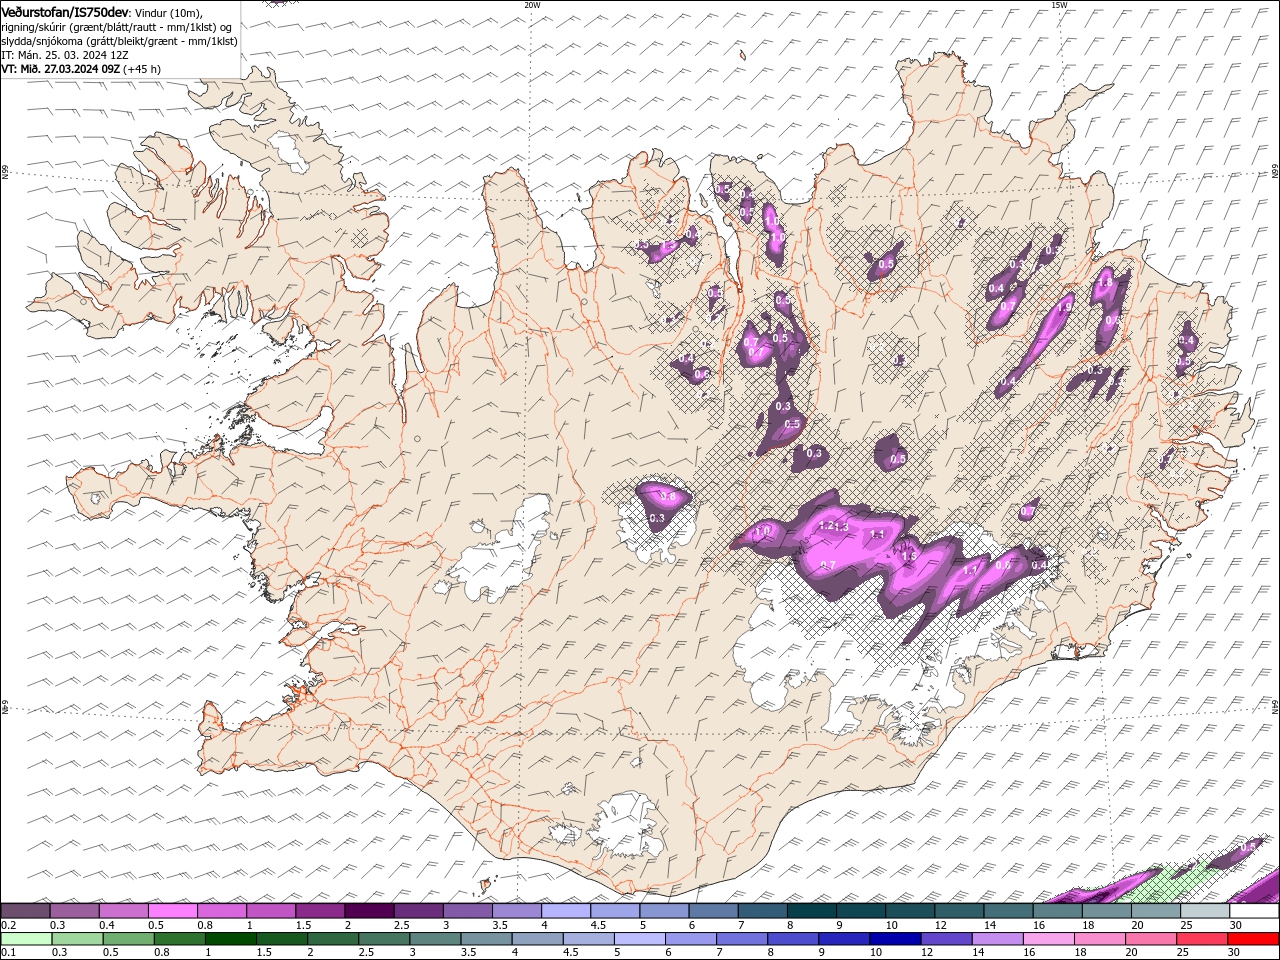The image size is (1280, 960).
Task: Select the darkest green 1 rain swatch
Action: click(x=231, y=939)
